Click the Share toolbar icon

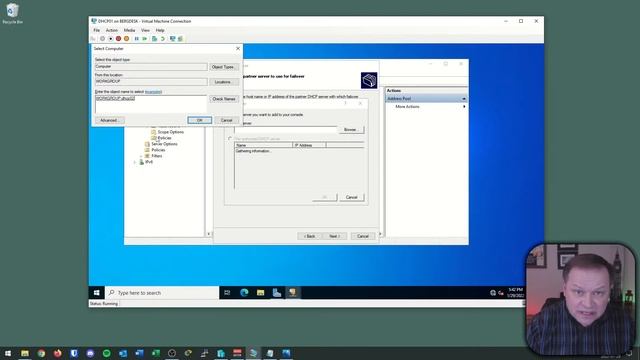point(180,39)
